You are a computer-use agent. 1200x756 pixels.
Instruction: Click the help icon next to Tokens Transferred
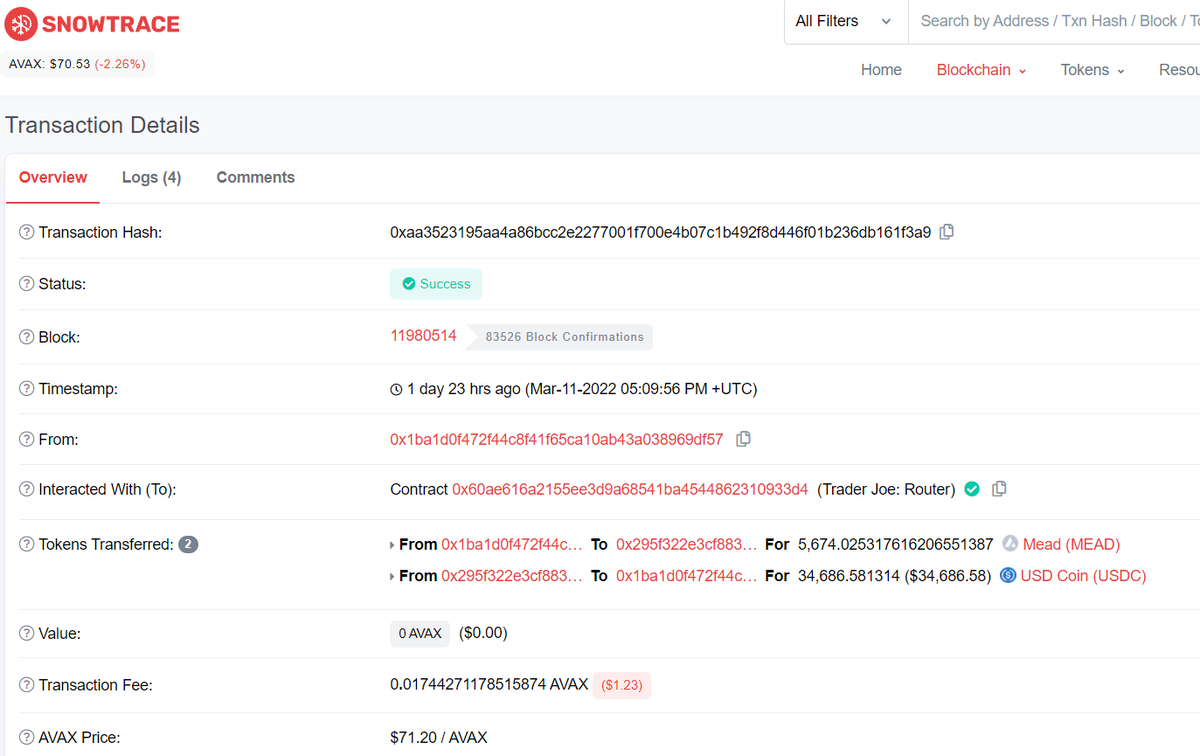[x=27, y=545]
